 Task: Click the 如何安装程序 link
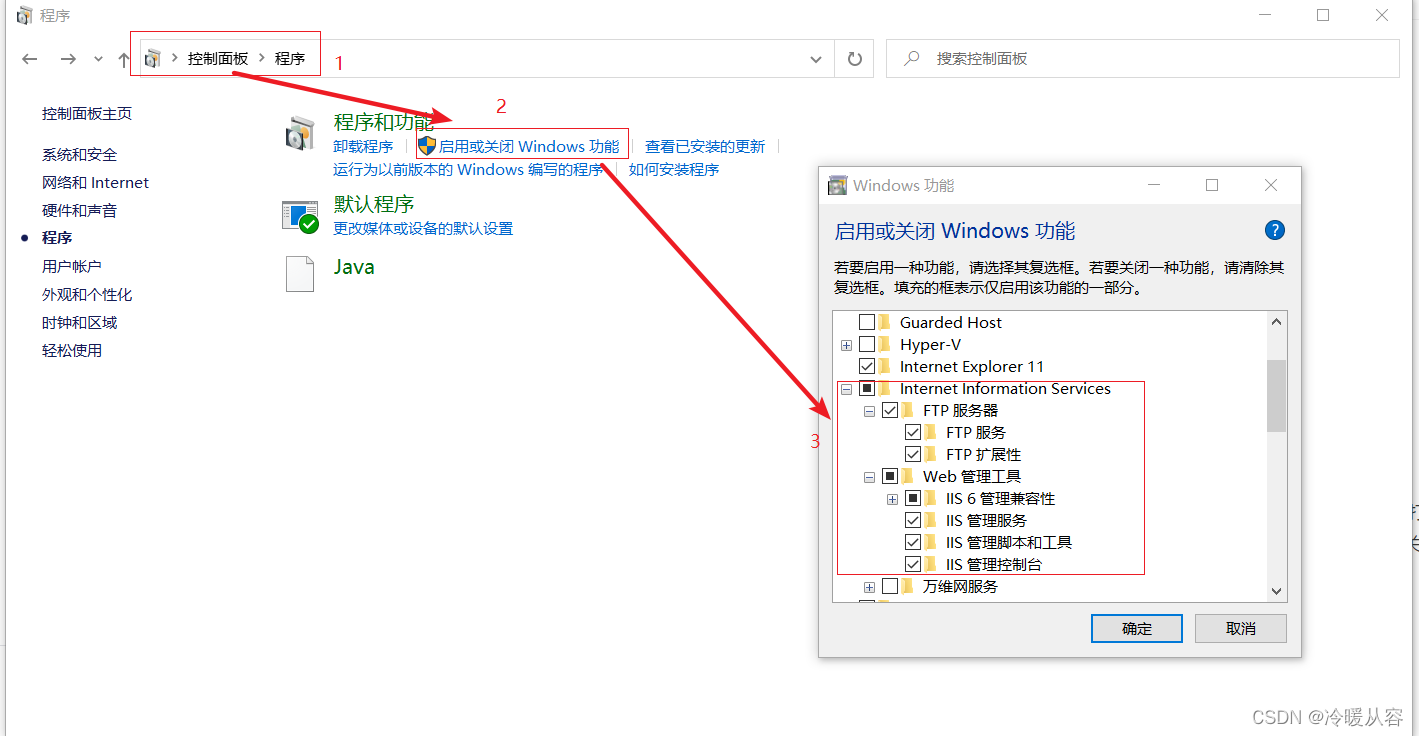pos(674,170)
